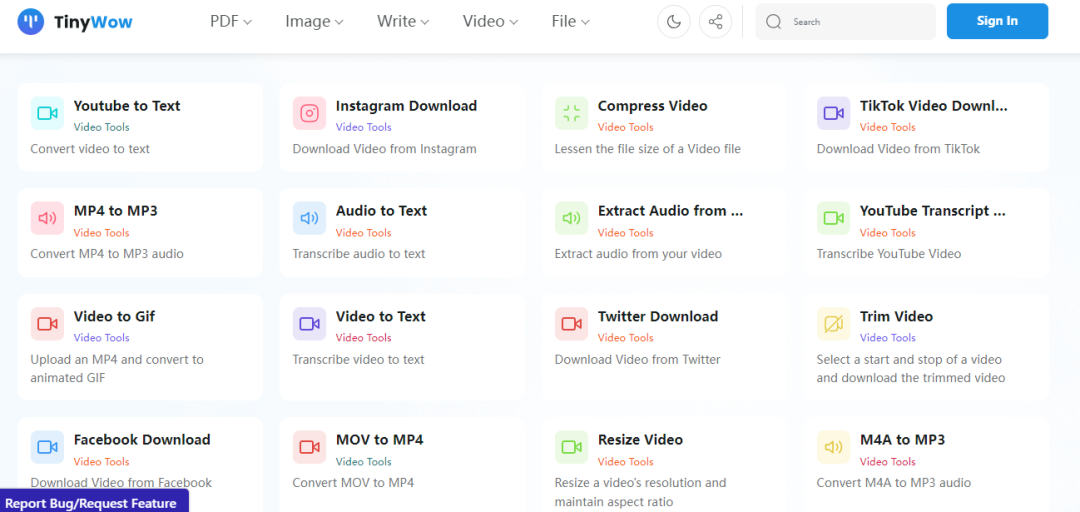Click Video Tools label under Audio to Text
The width and height of the screenshot is (1080, 512).
(364, 232)
